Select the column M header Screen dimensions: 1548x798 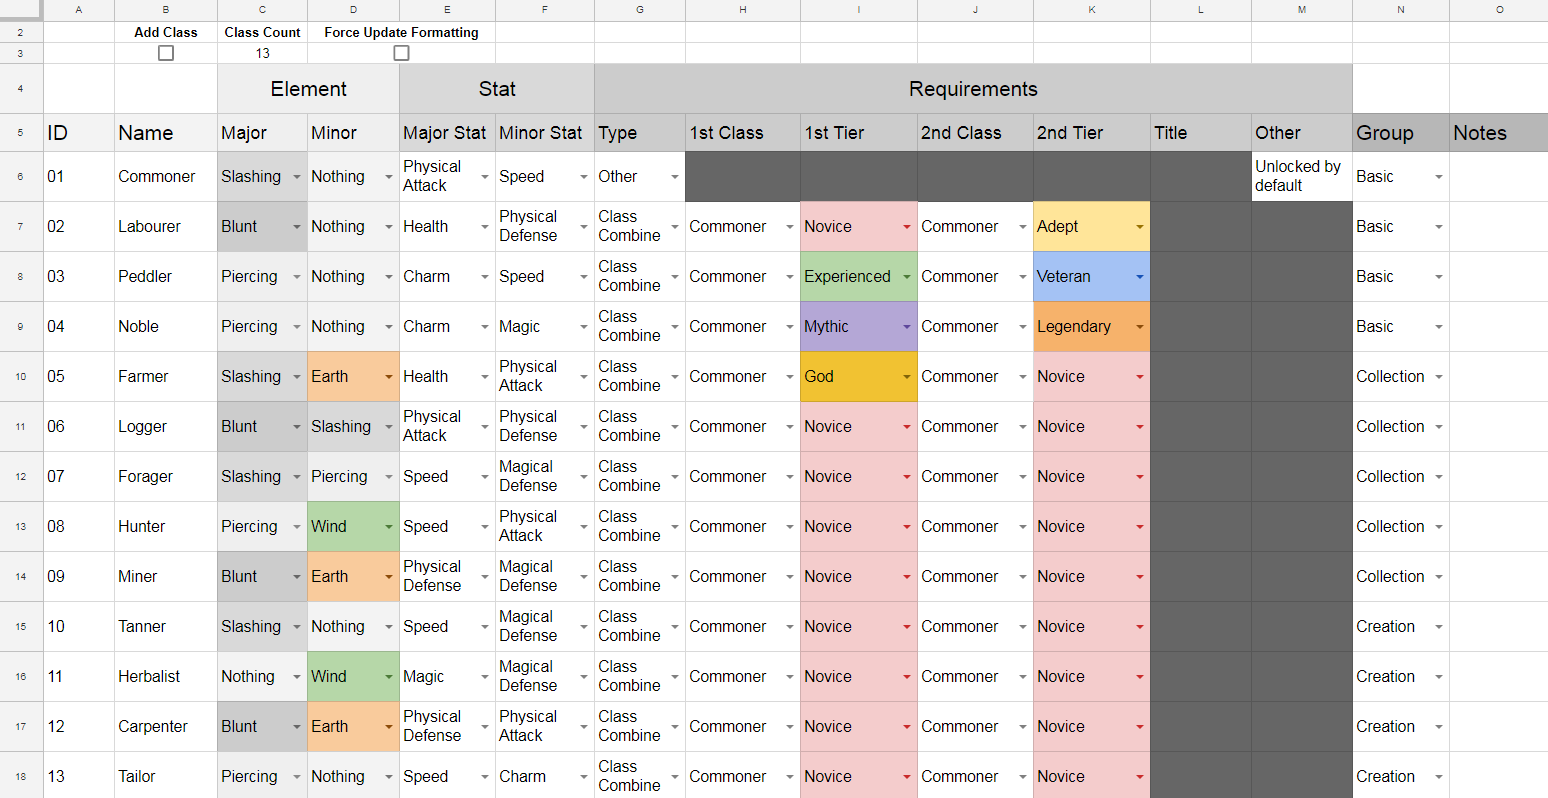(1301, 10)
